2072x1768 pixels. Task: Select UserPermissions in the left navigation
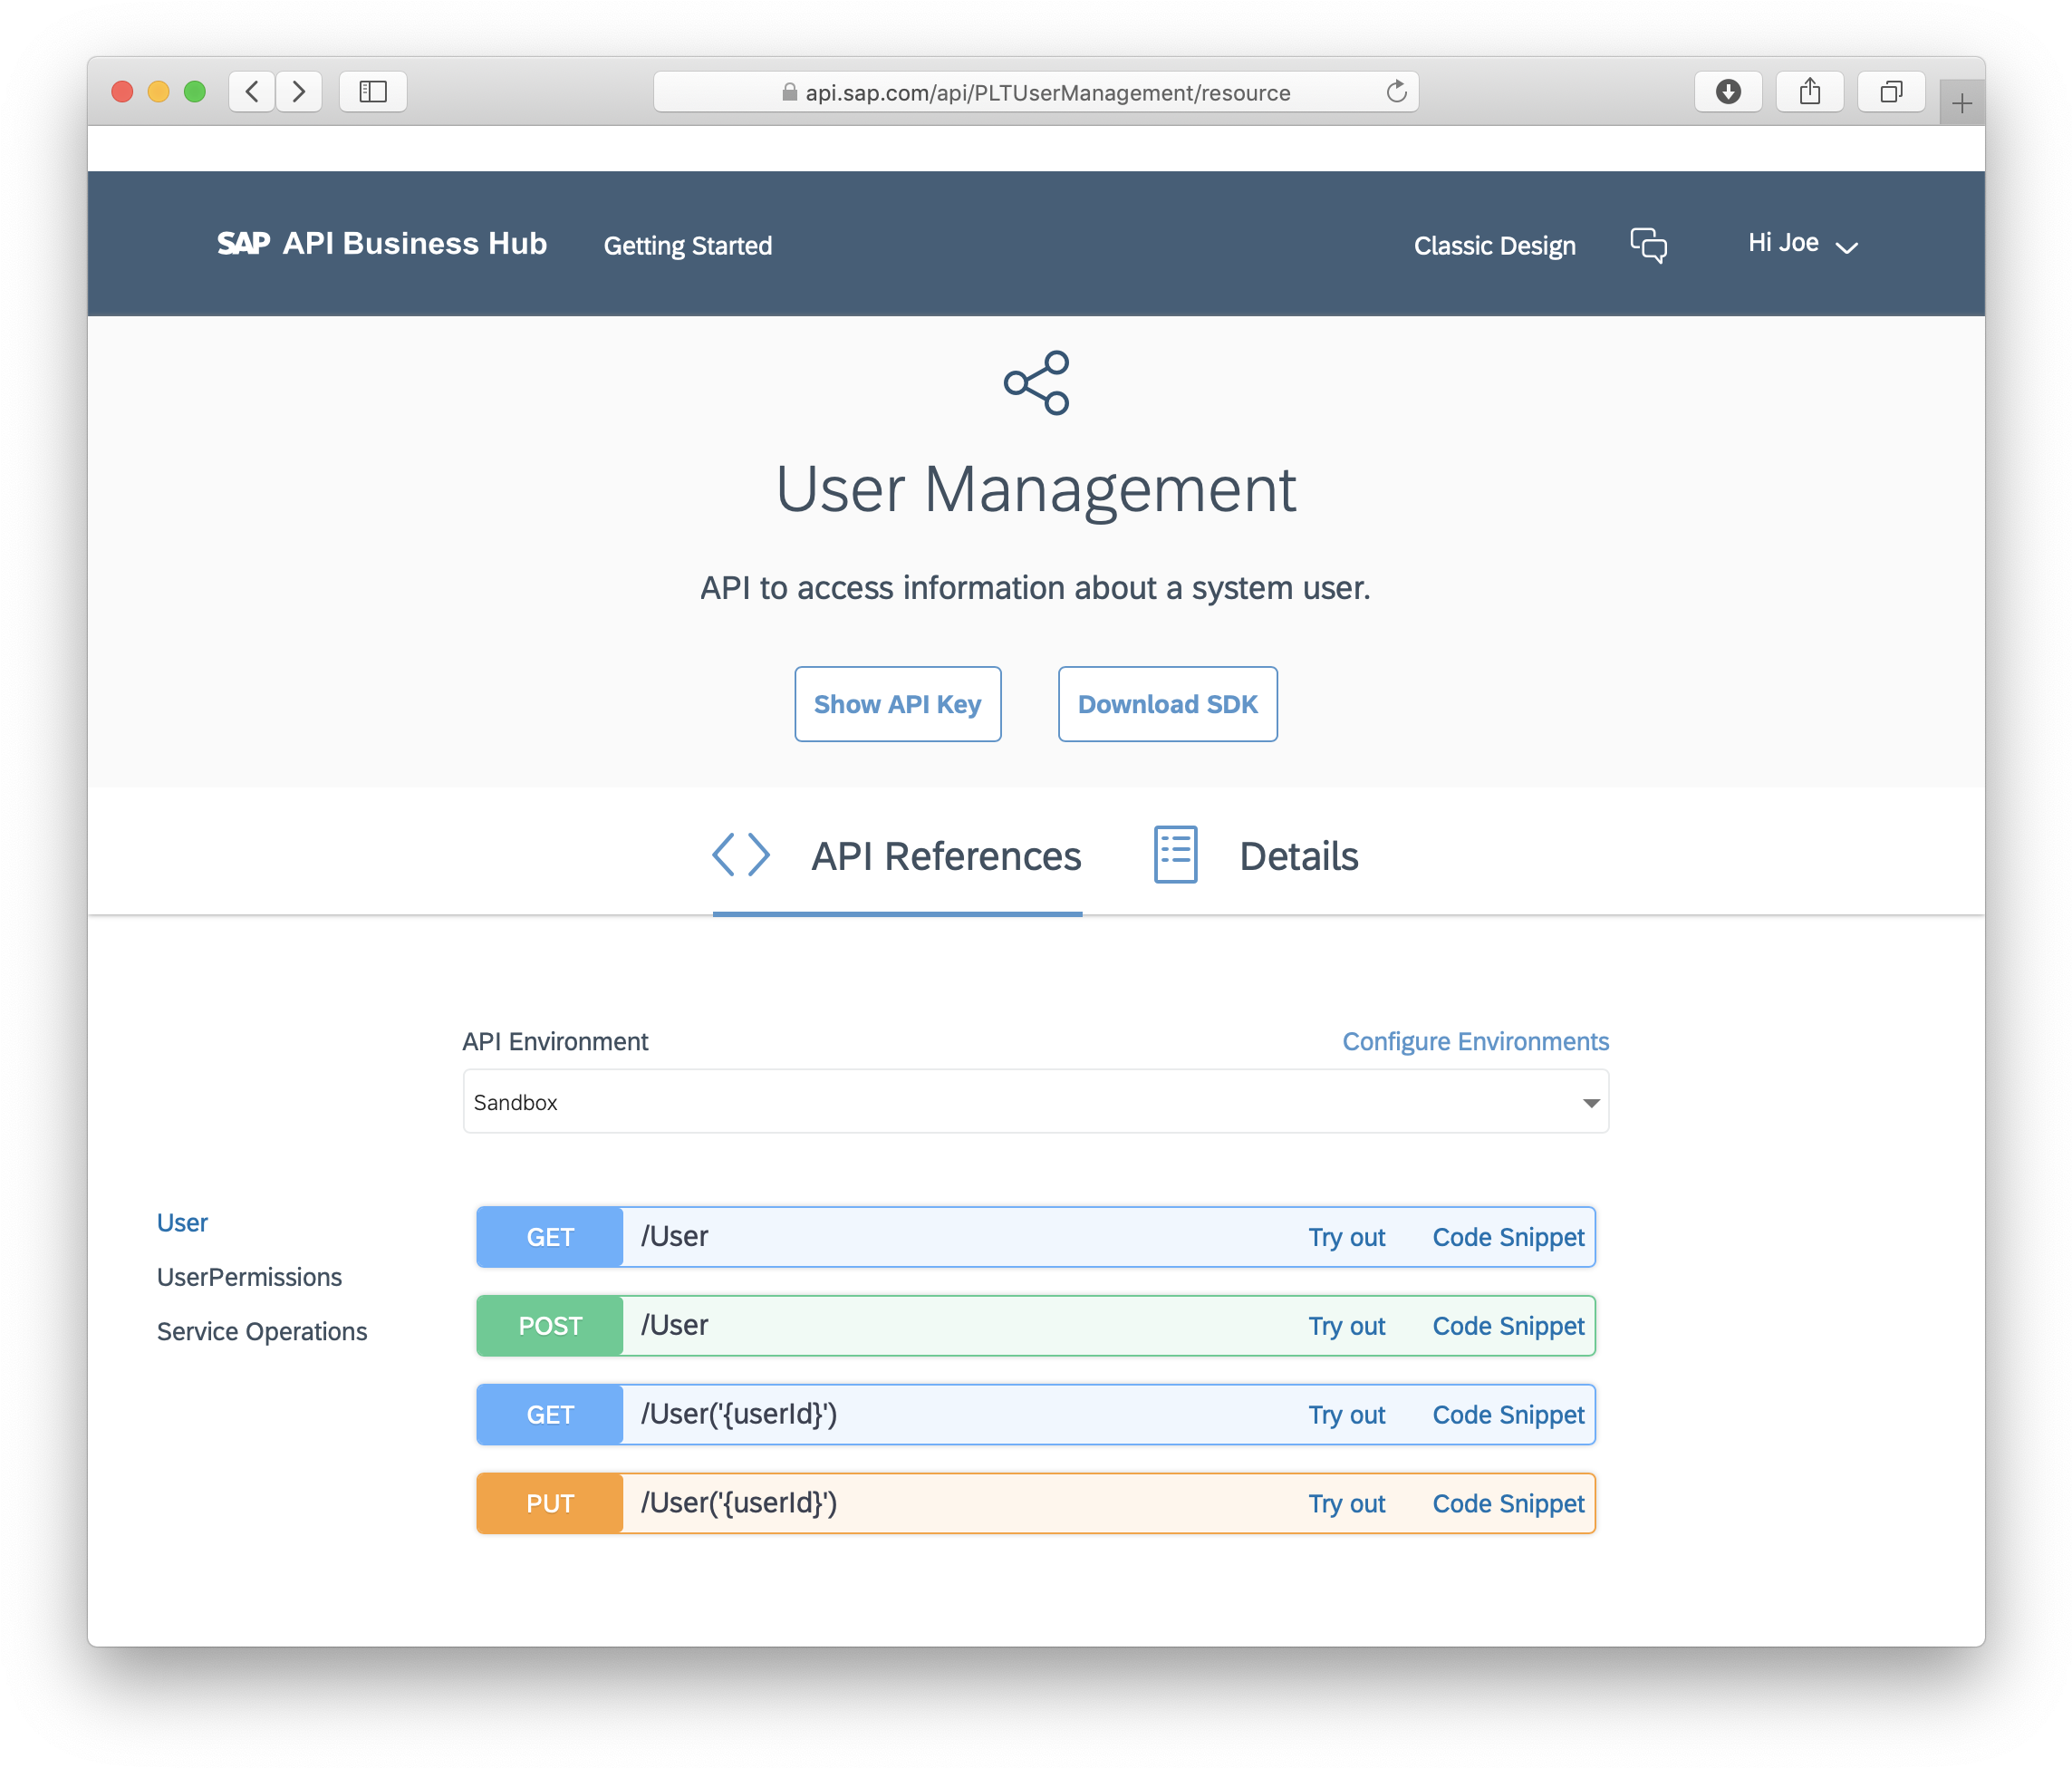click(249, 1277)
